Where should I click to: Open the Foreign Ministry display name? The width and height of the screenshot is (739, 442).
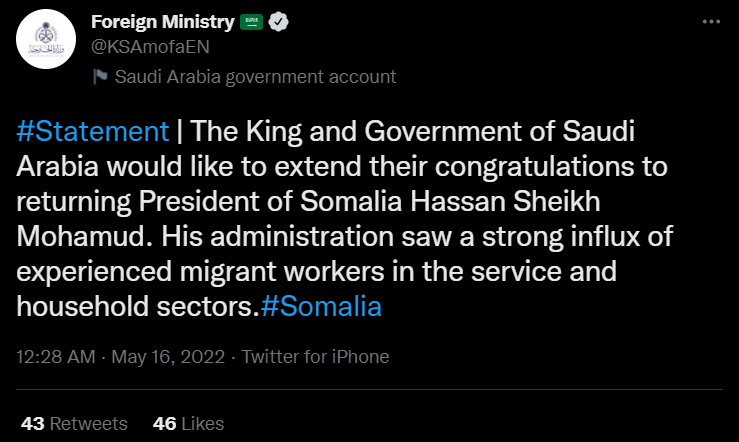click(163, 22)
